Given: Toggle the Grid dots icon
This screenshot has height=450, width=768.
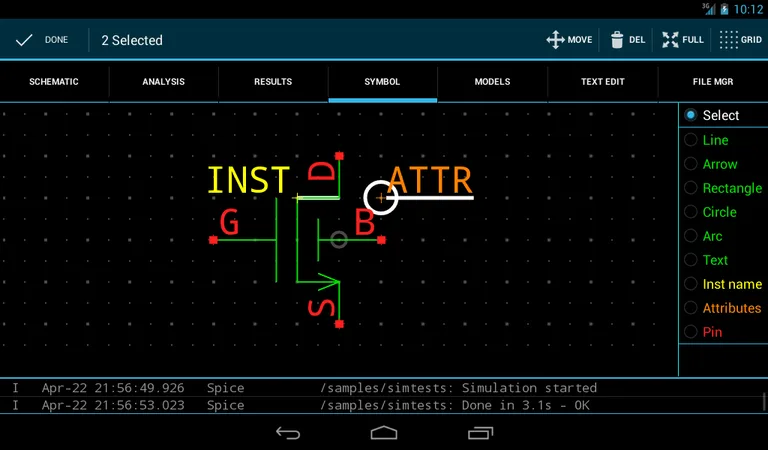Looking at the screenshot, I should [x=728, y=40].
